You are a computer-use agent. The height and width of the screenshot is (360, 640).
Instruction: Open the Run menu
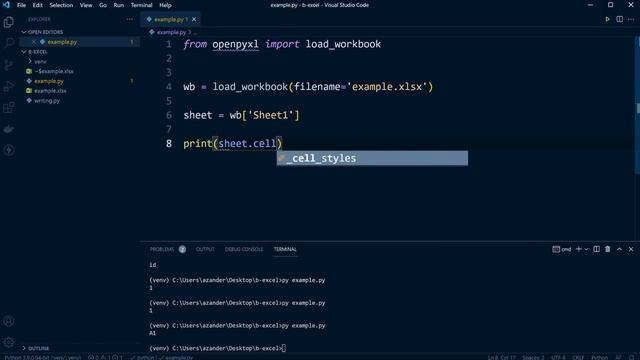click(x=119, y=5)
